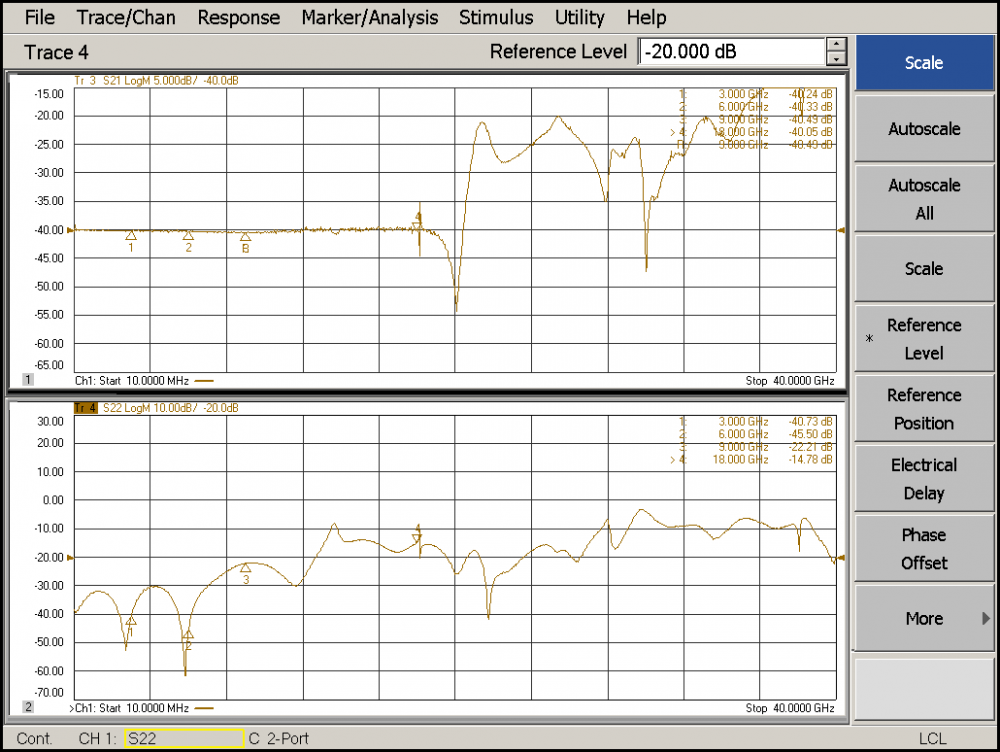Choose the Reference Level softkey
1000x752 pixels.
923,339
